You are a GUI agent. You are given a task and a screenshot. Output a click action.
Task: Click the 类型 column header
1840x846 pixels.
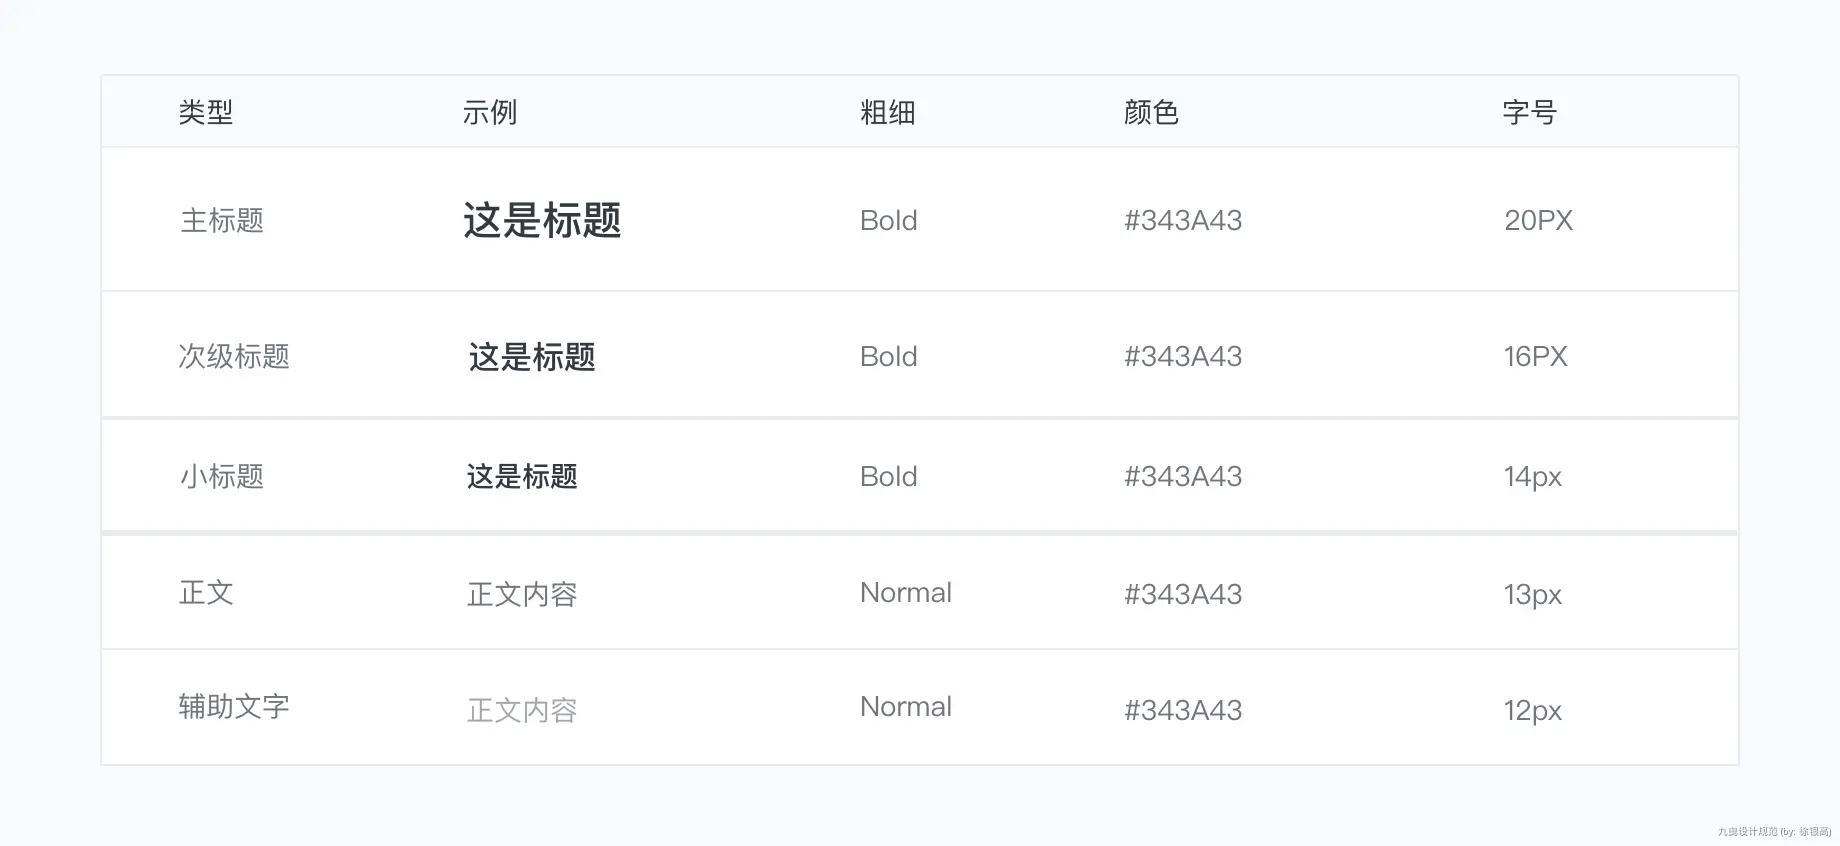coord(206,112)
